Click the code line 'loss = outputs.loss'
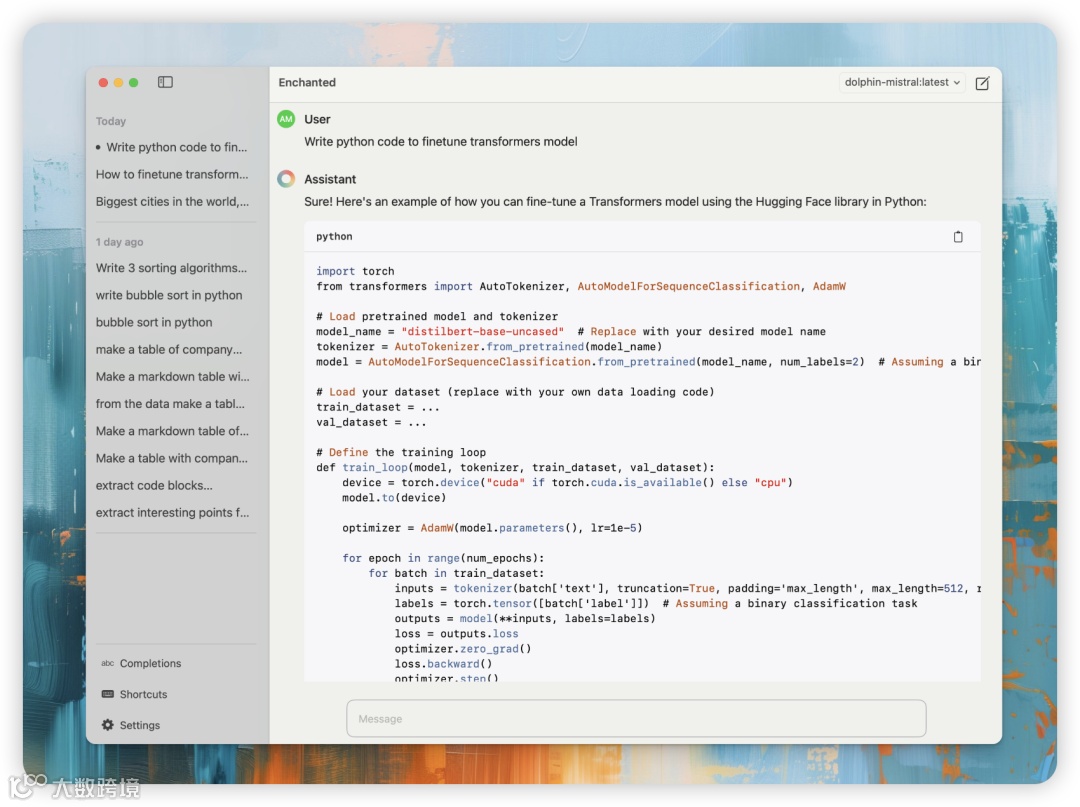The width and height of the screenshot is (1080, 807). point(457,633)
